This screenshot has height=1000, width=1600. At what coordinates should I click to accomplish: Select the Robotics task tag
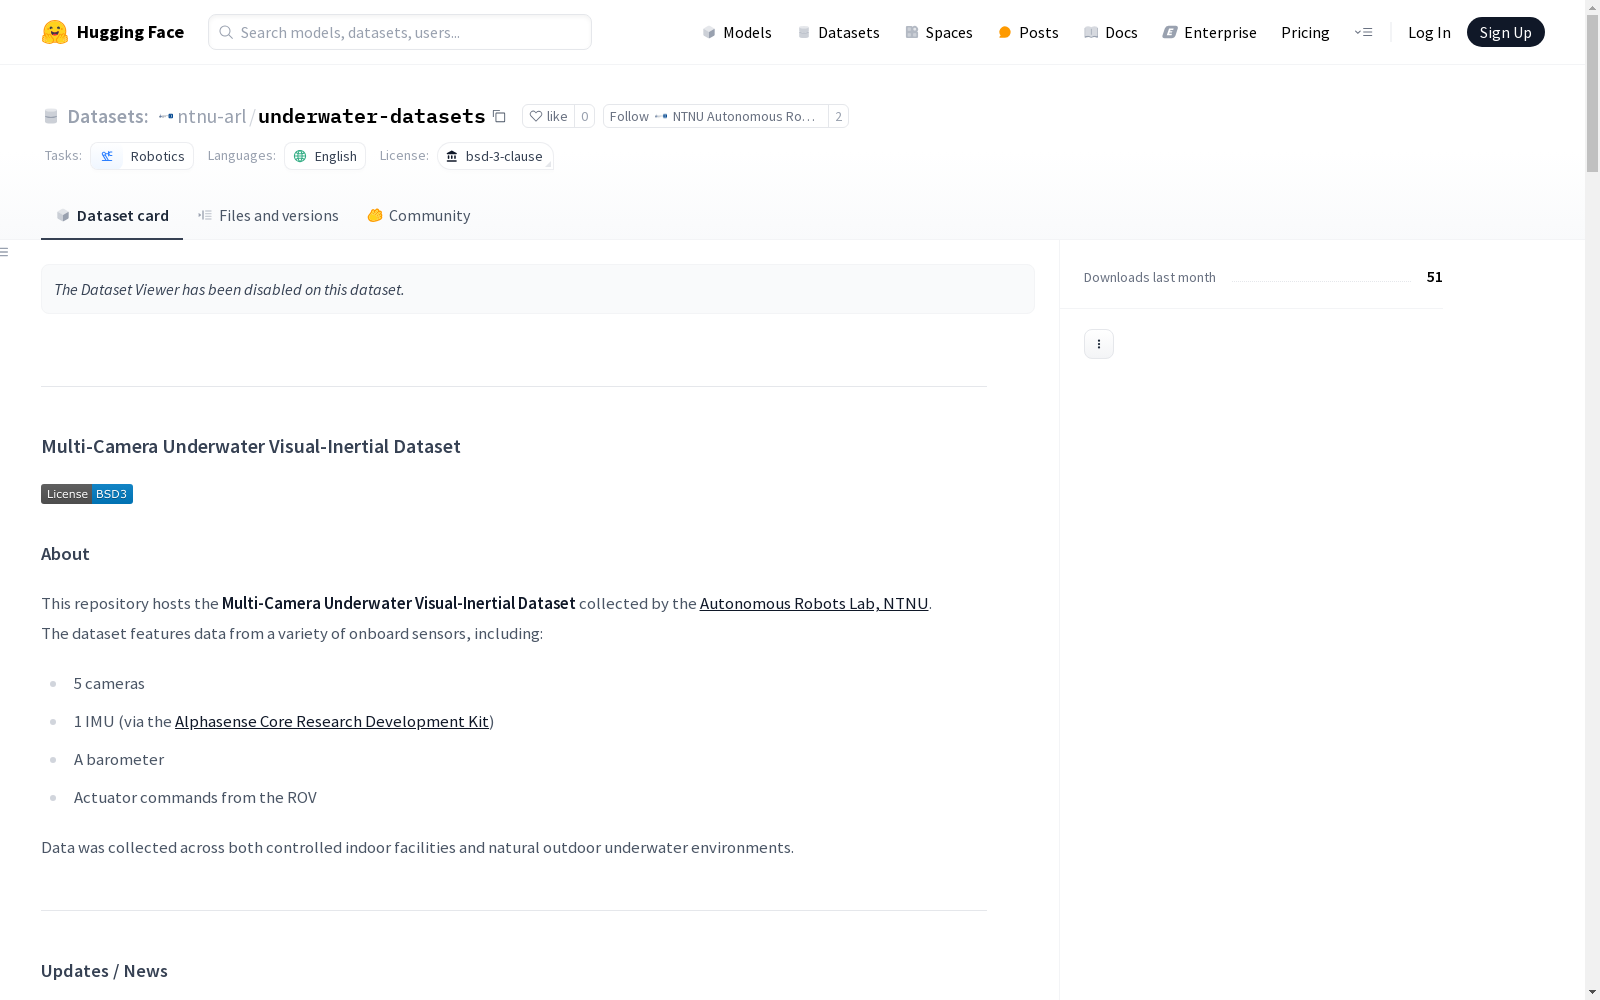click(142, 156)
